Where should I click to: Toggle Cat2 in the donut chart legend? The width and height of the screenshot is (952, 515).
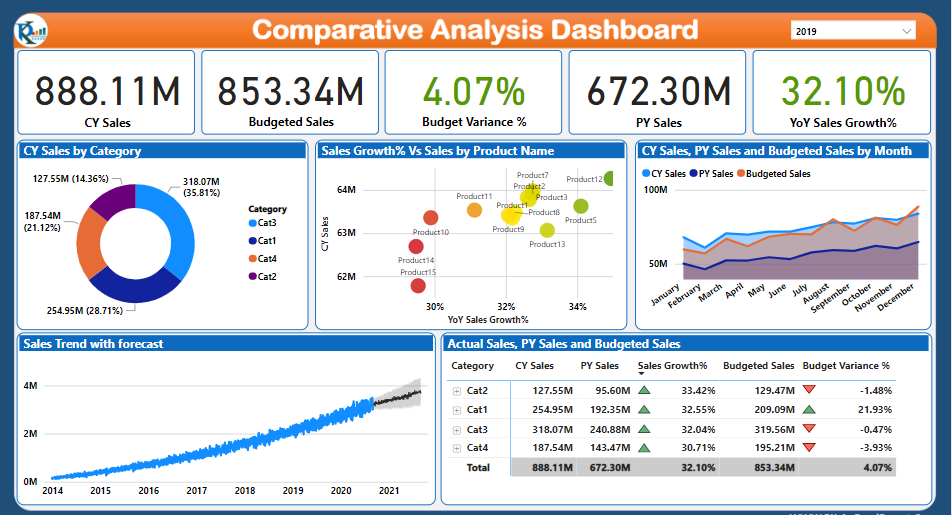[x=266, y=276]
